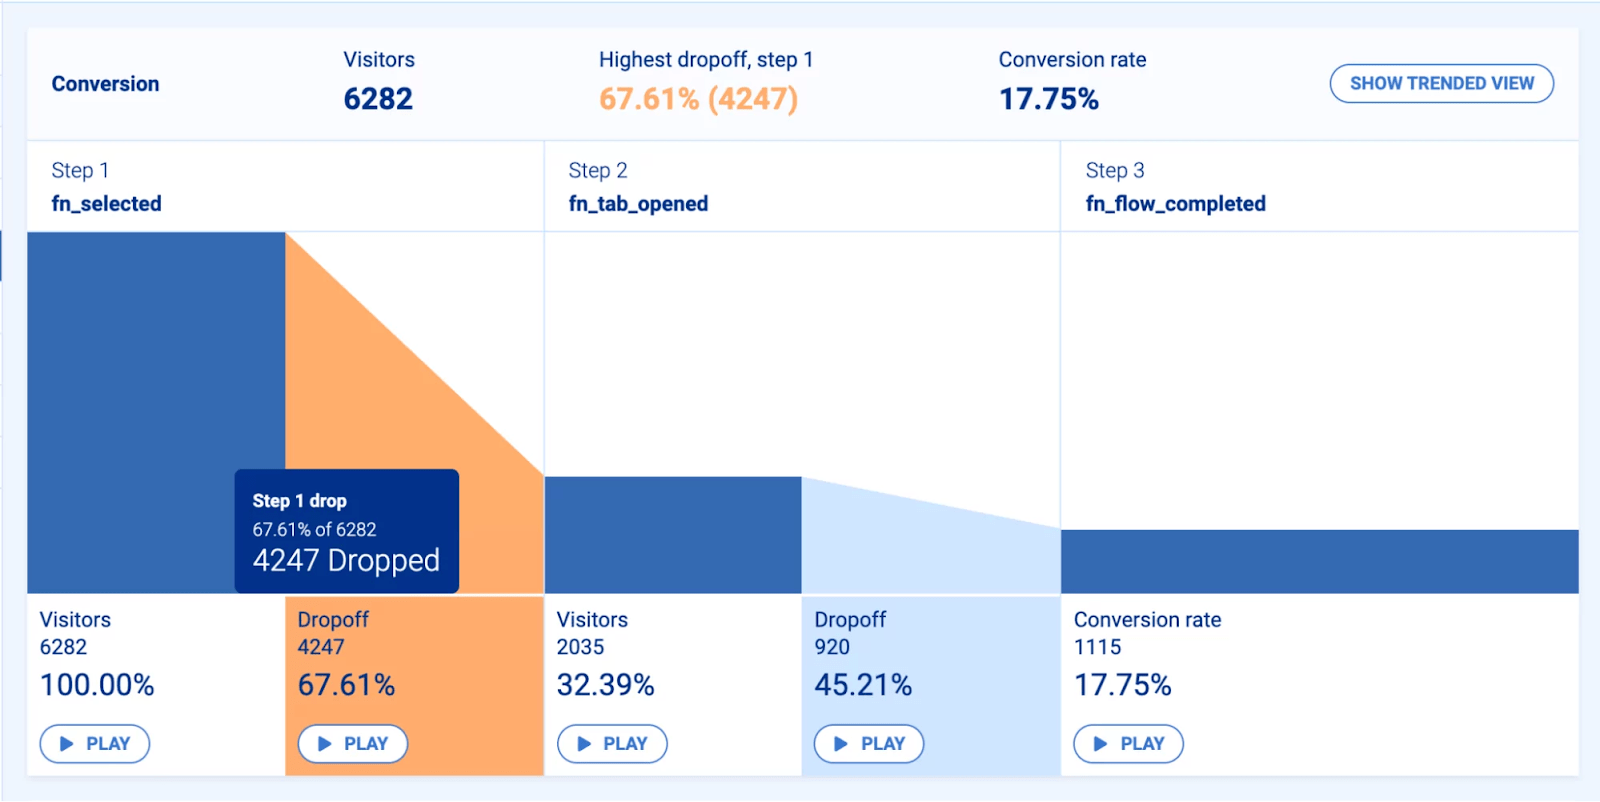Viewport: 1600px width, 802px height.
Task: Select the play icon under Dropoff 45.21%
Action: click(839, 743)
